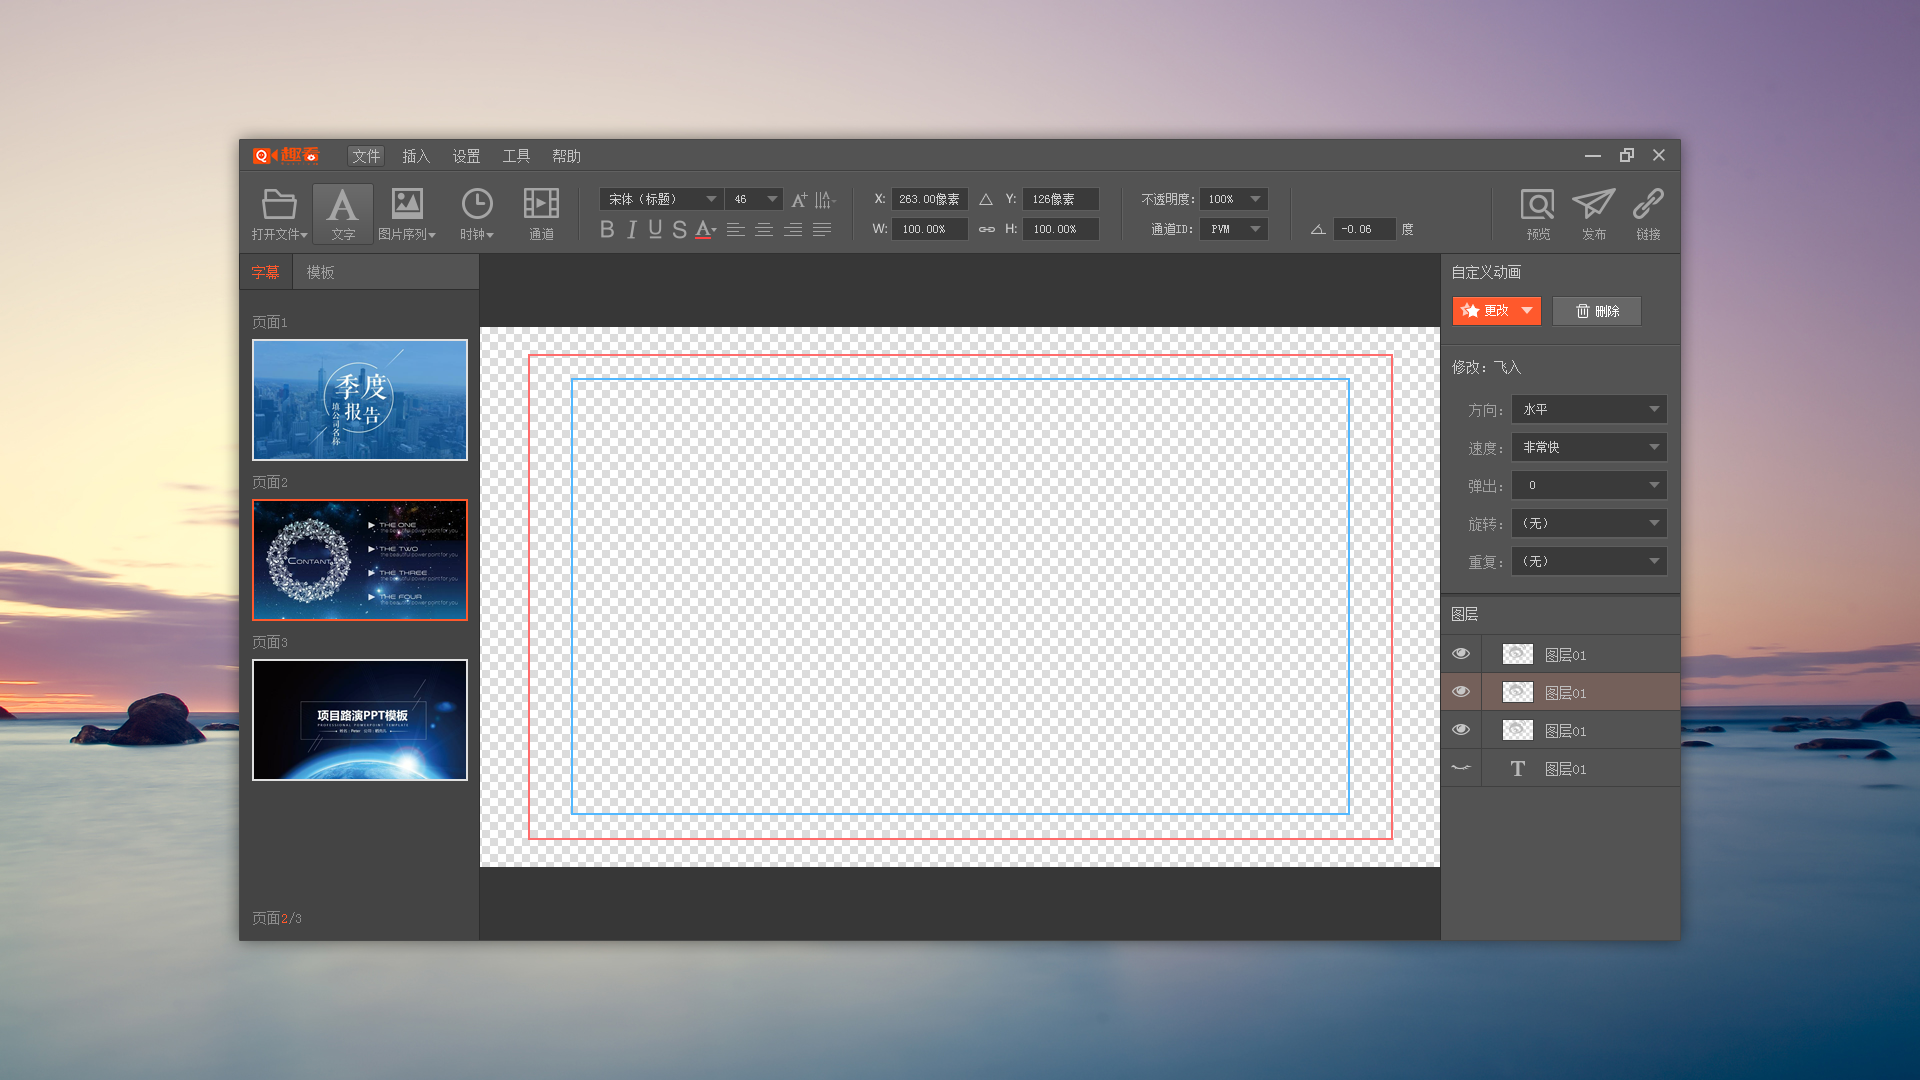This screenshot has height=1080, width=1920.
Task: Open the 弹出 dropdown
Action: point(1589,485)
